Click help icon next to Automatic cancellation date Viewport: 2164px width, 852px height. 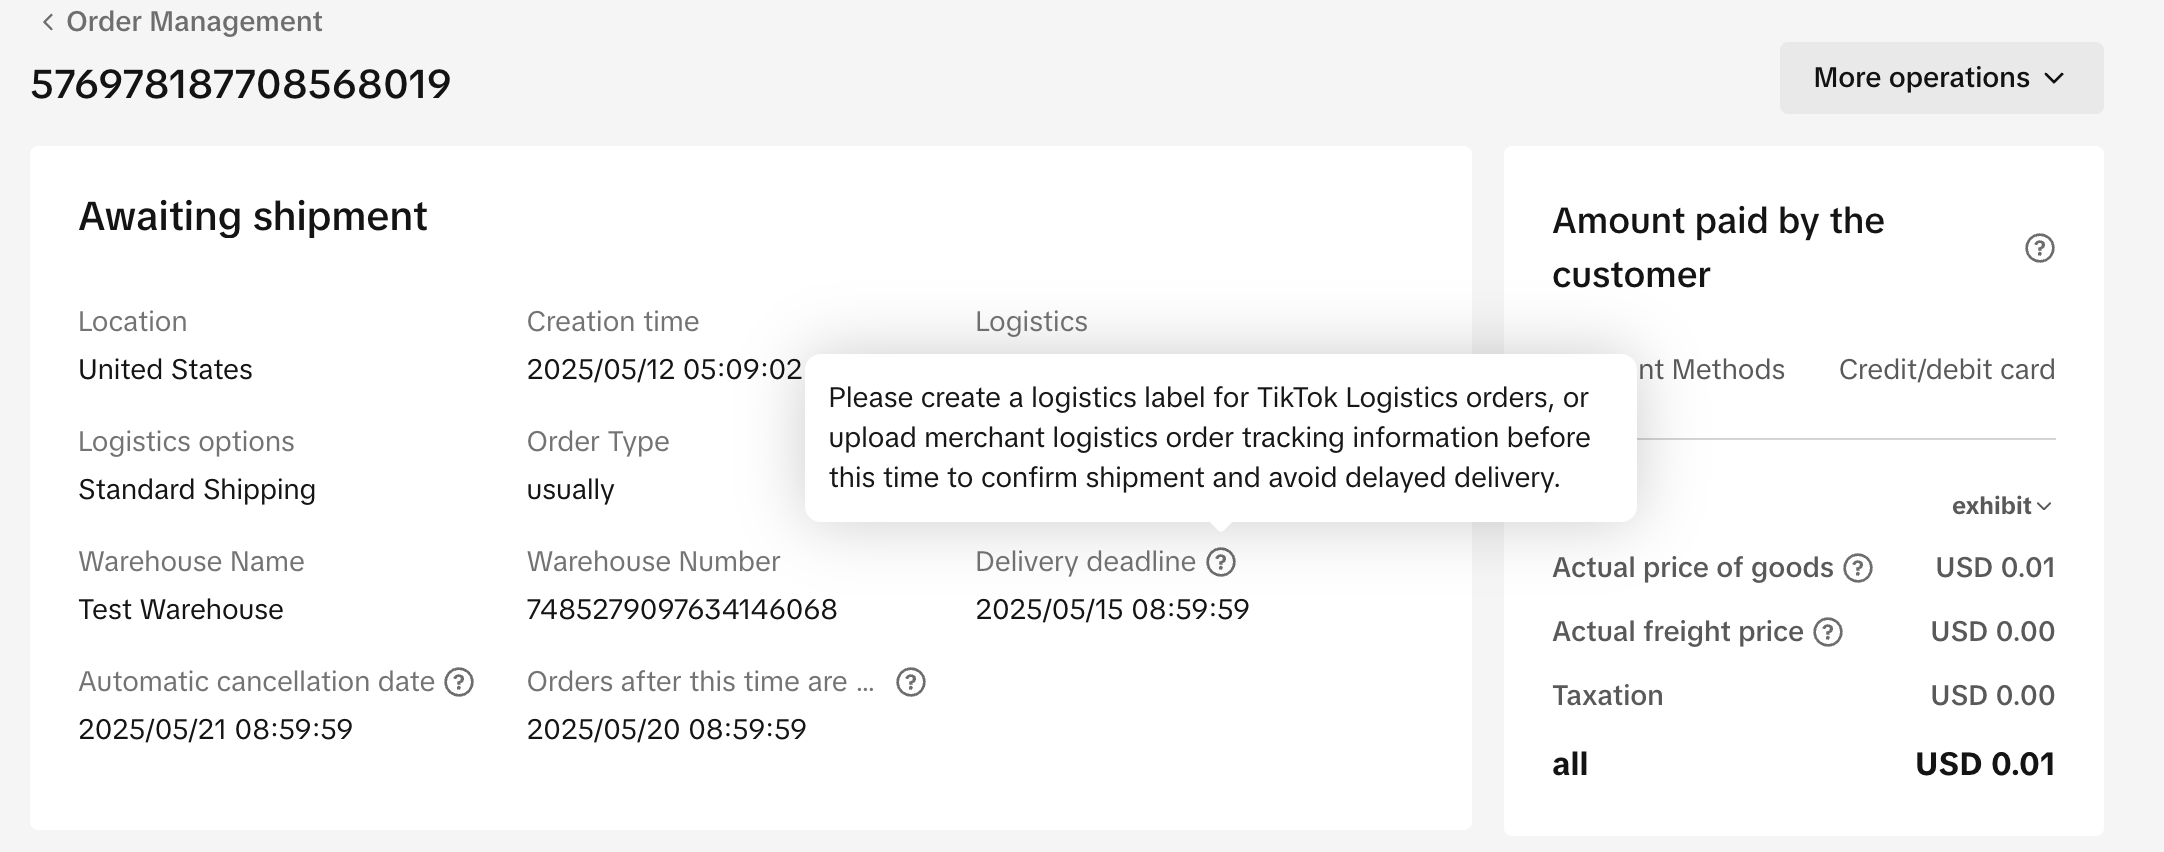point(459,682)
